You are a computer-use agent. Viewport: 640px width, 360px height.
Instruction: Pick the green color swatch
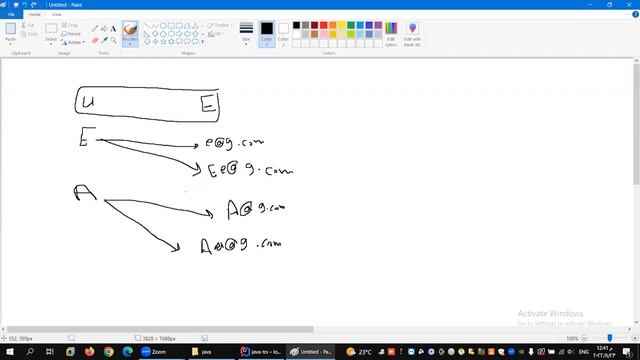click(351, 25)
